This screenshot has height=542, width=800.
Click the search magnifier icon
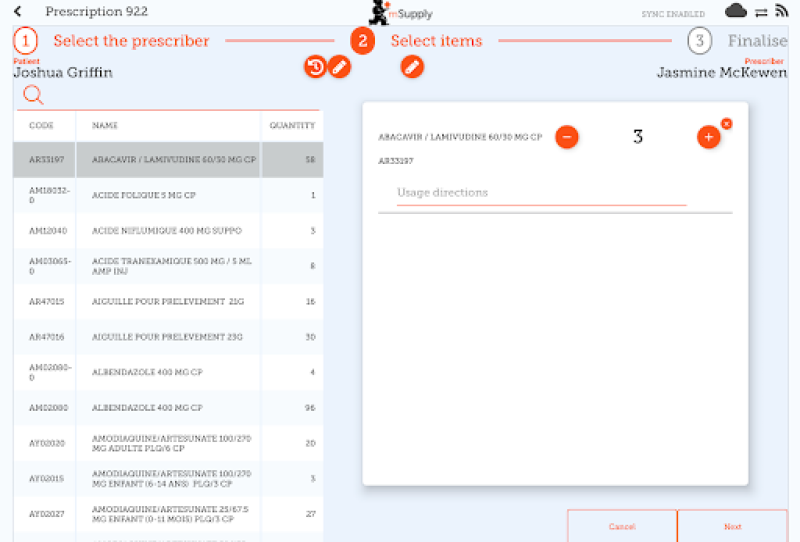click(x=33, y=95)
